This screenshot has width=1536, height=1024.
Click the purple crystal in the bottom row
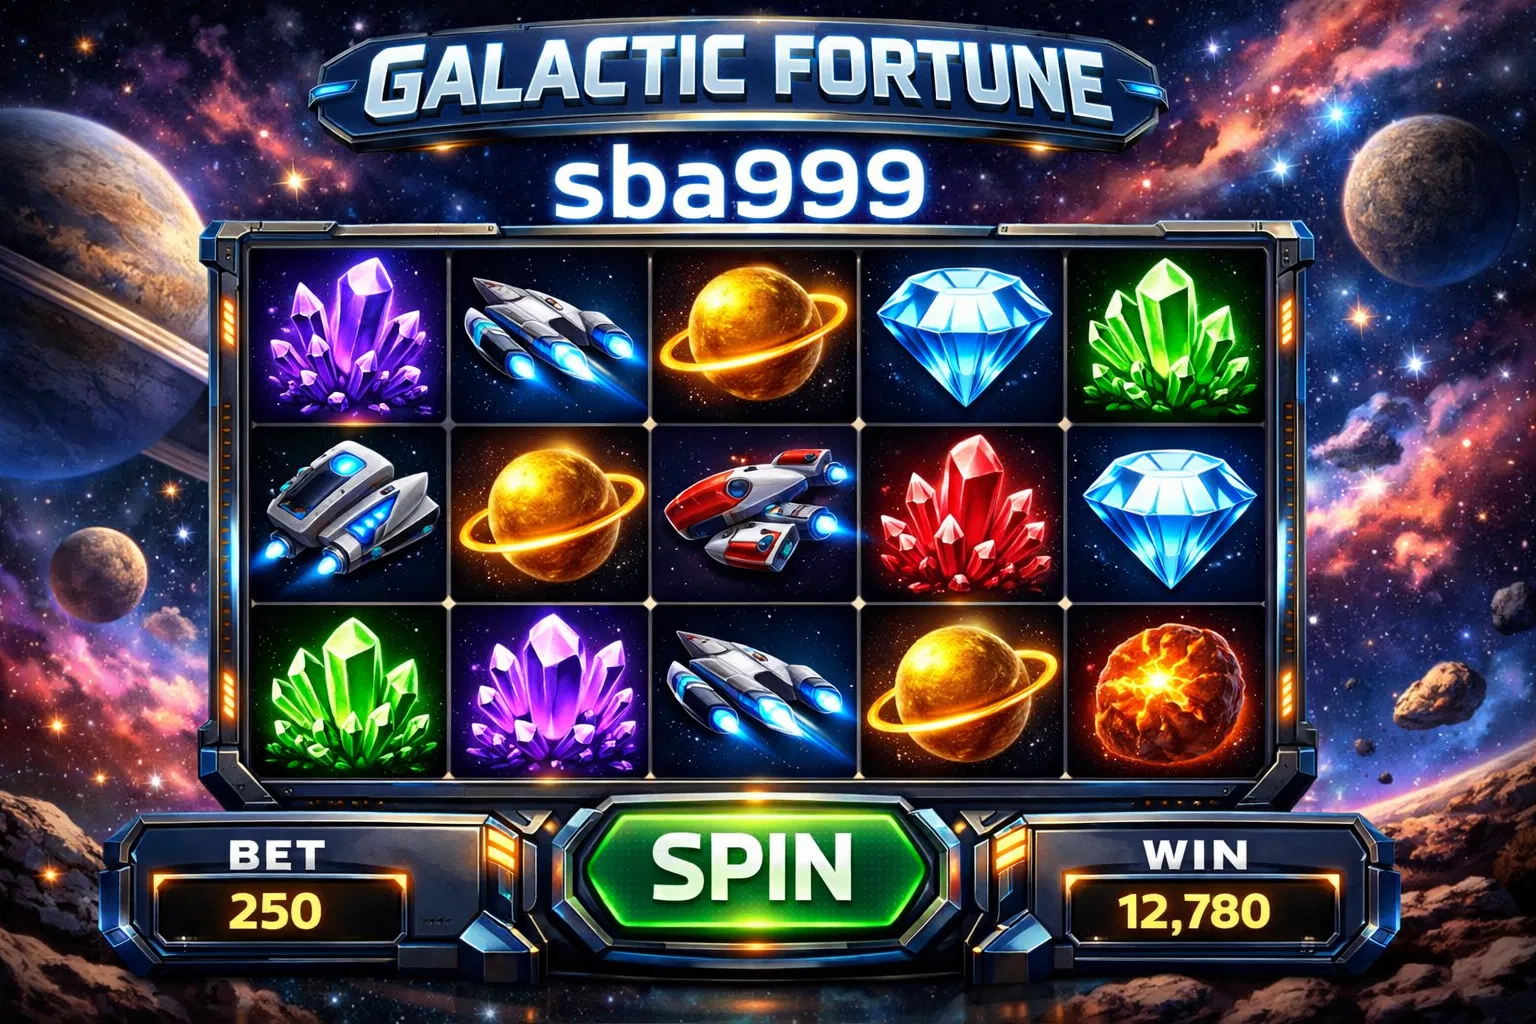[551, 693]
